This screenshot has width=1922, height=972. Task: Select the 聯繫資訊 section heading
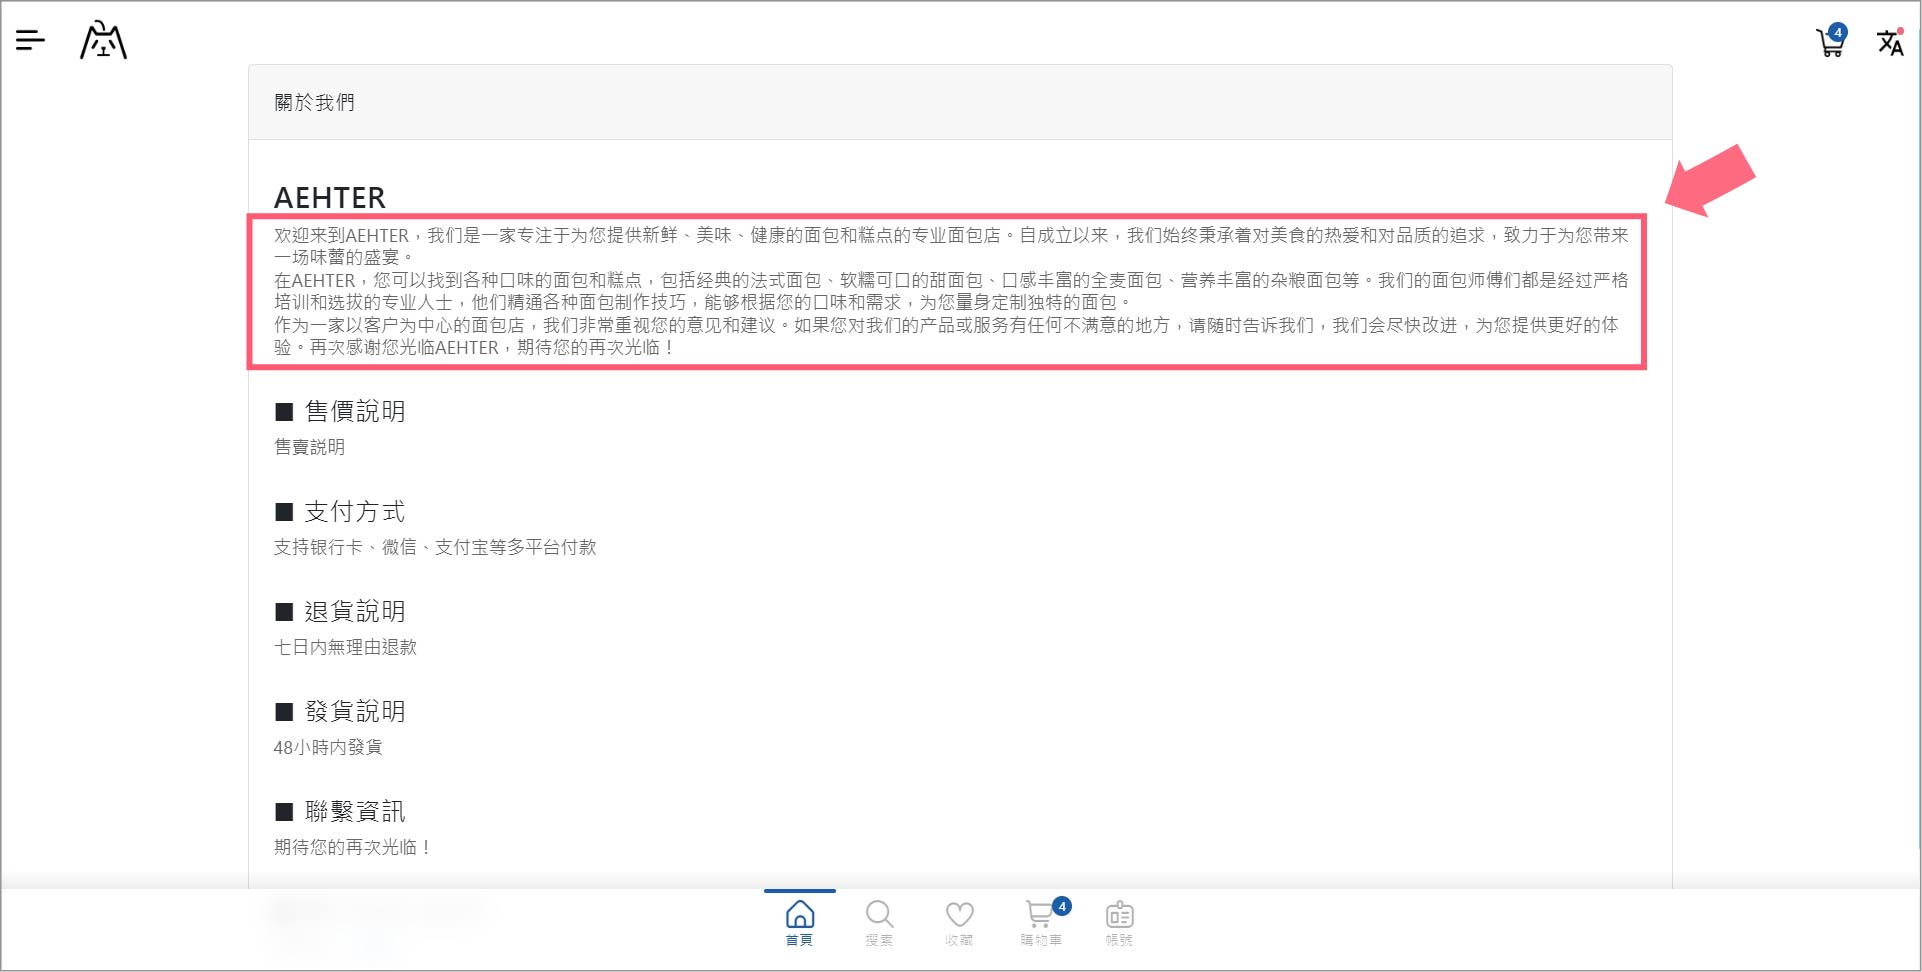354,811
